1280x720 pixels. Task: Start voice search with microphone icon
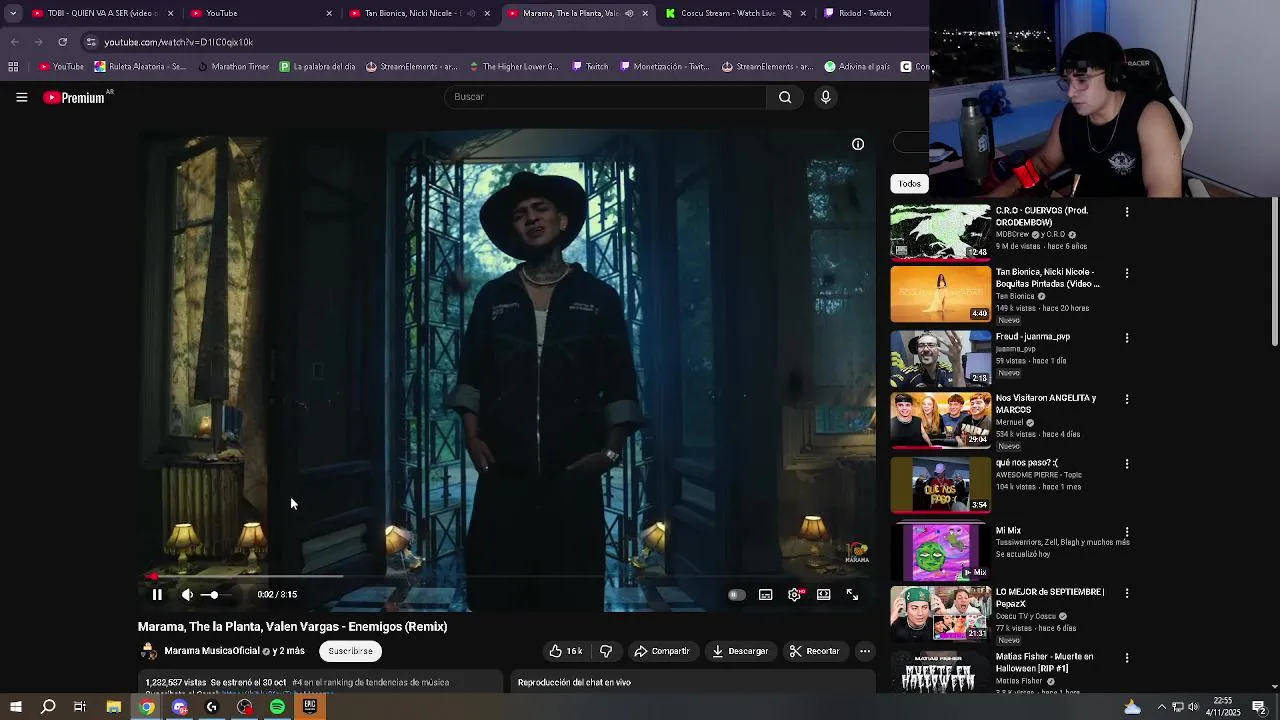click(825, 97)
